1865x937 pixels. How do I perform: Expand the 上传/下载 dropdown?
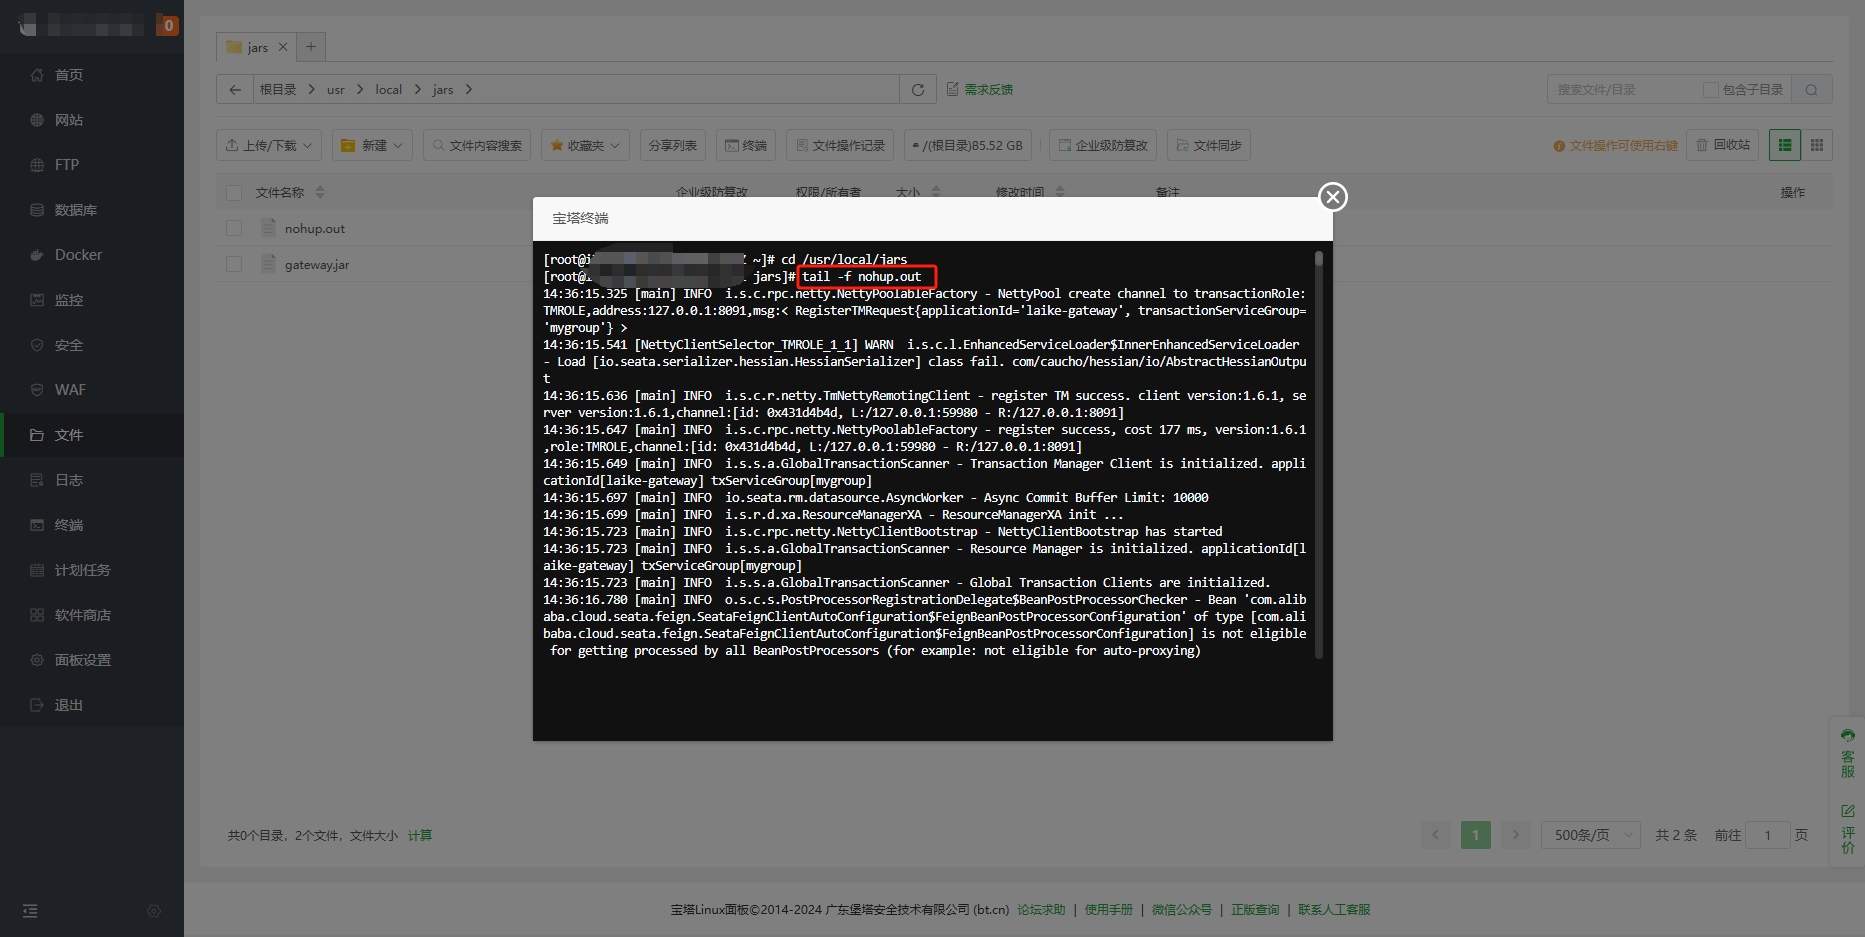269,145
